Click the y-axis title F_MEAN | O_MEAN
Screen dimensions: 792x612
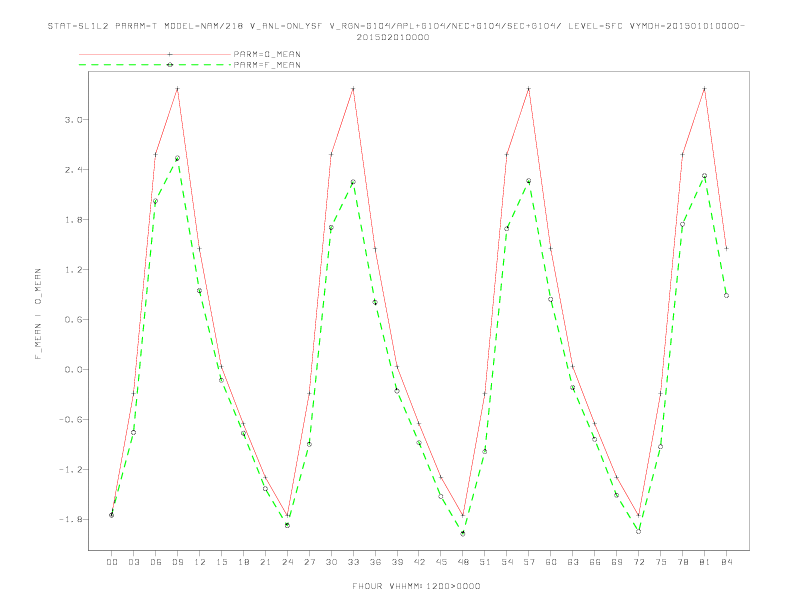[x=38, y=314]
